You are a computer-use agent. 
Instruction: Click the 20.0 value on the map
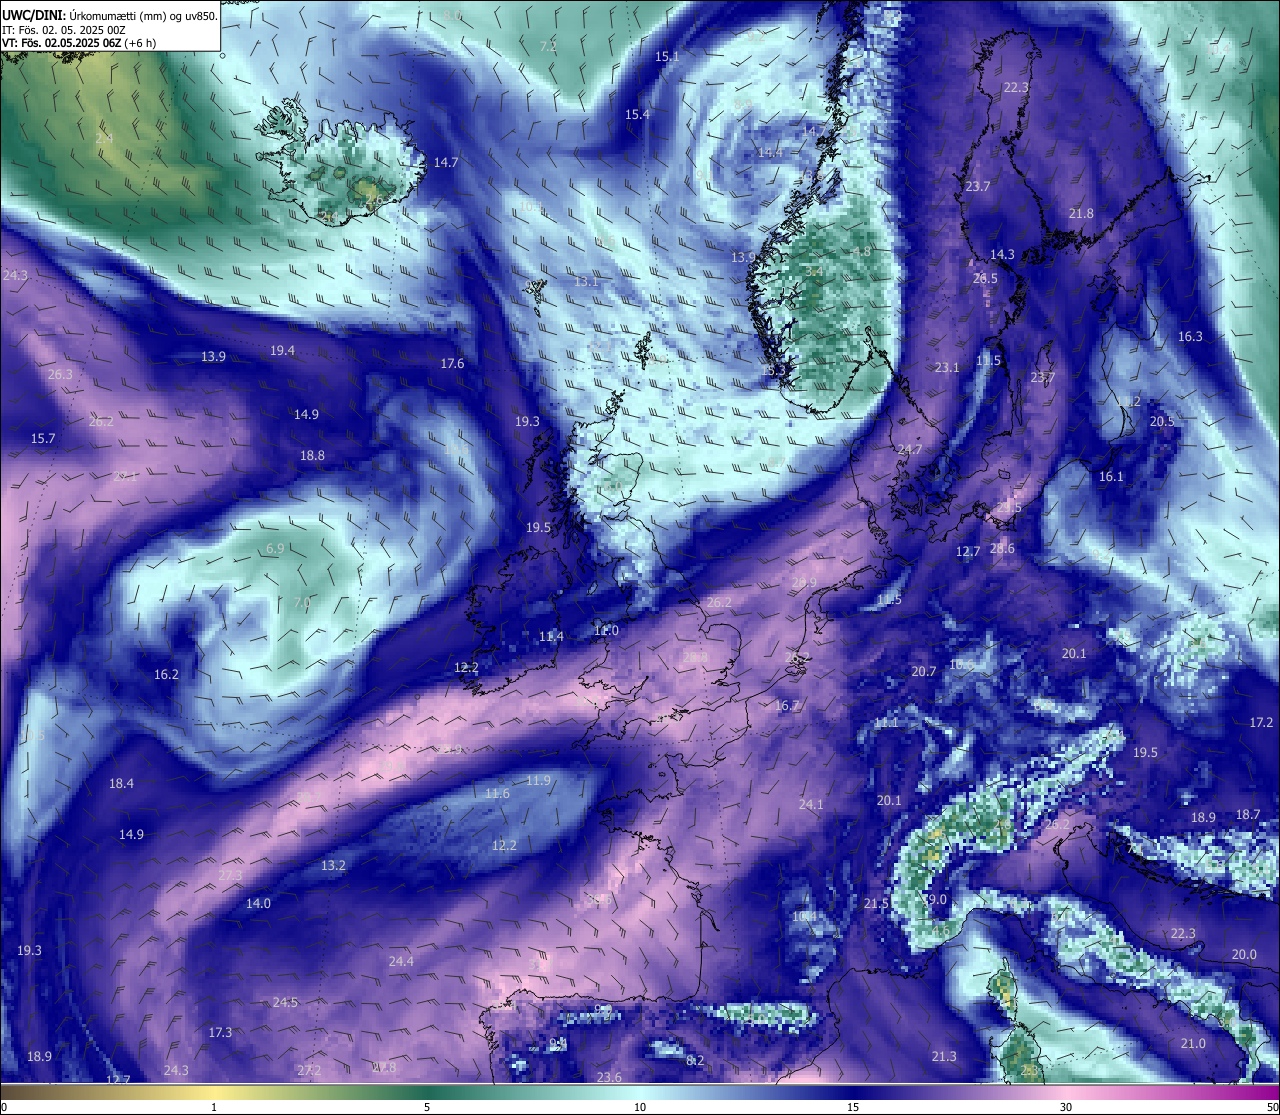[x=1244, y=955]
